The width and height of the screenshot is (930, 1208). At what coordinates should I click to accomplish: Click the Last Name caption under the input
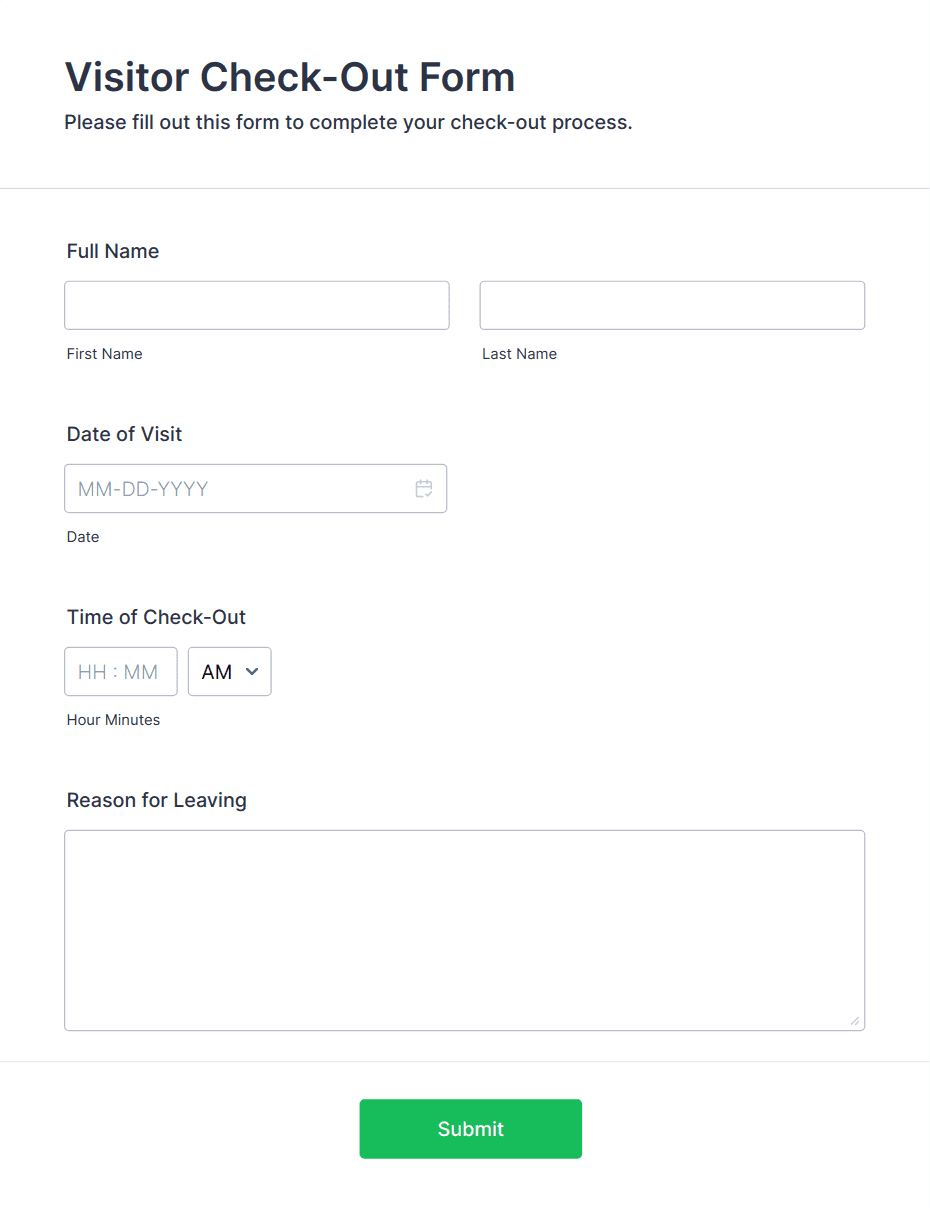click(x=519, y=353)
